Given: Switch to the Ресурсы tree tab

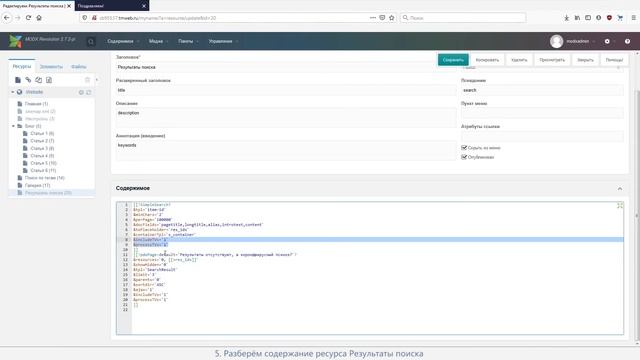Looking at the screenshot, I should point(22,66).
